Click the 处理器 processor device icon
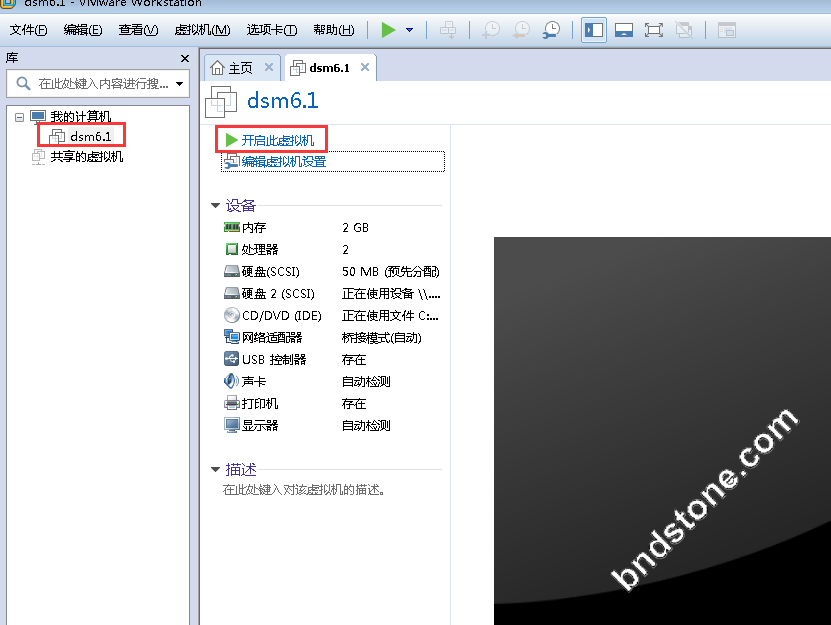Screen dimensions: 831x625 point(232,249)
